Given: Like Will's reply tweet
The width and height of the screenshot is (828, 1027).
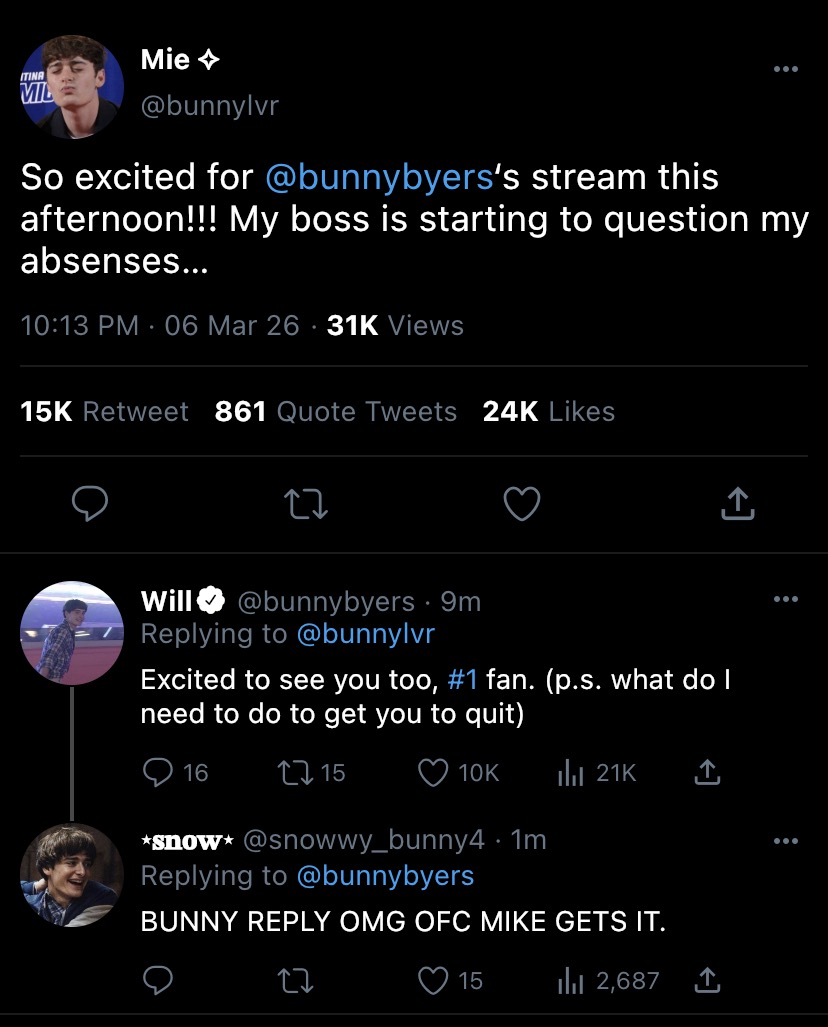Looking at the screenshot, I should click(433, 772).
